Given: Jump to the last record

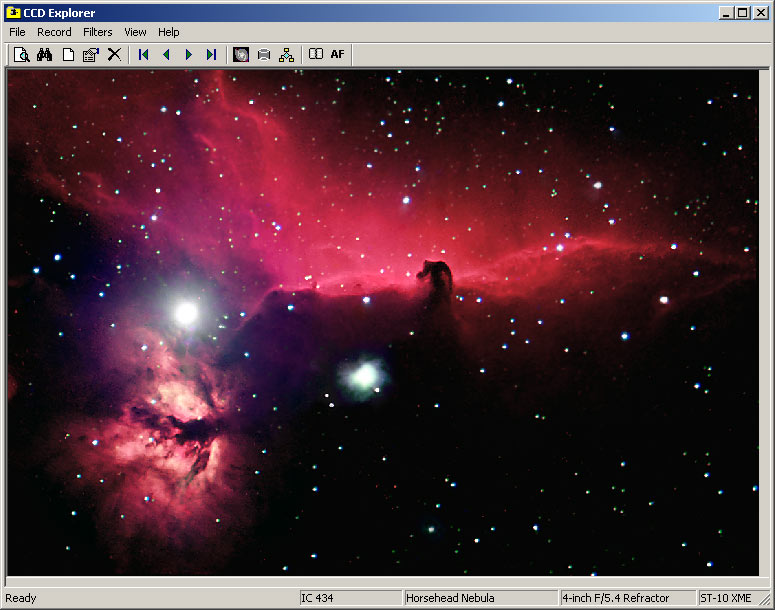Looking at the screenshot, I should click(x=211, y=54).
